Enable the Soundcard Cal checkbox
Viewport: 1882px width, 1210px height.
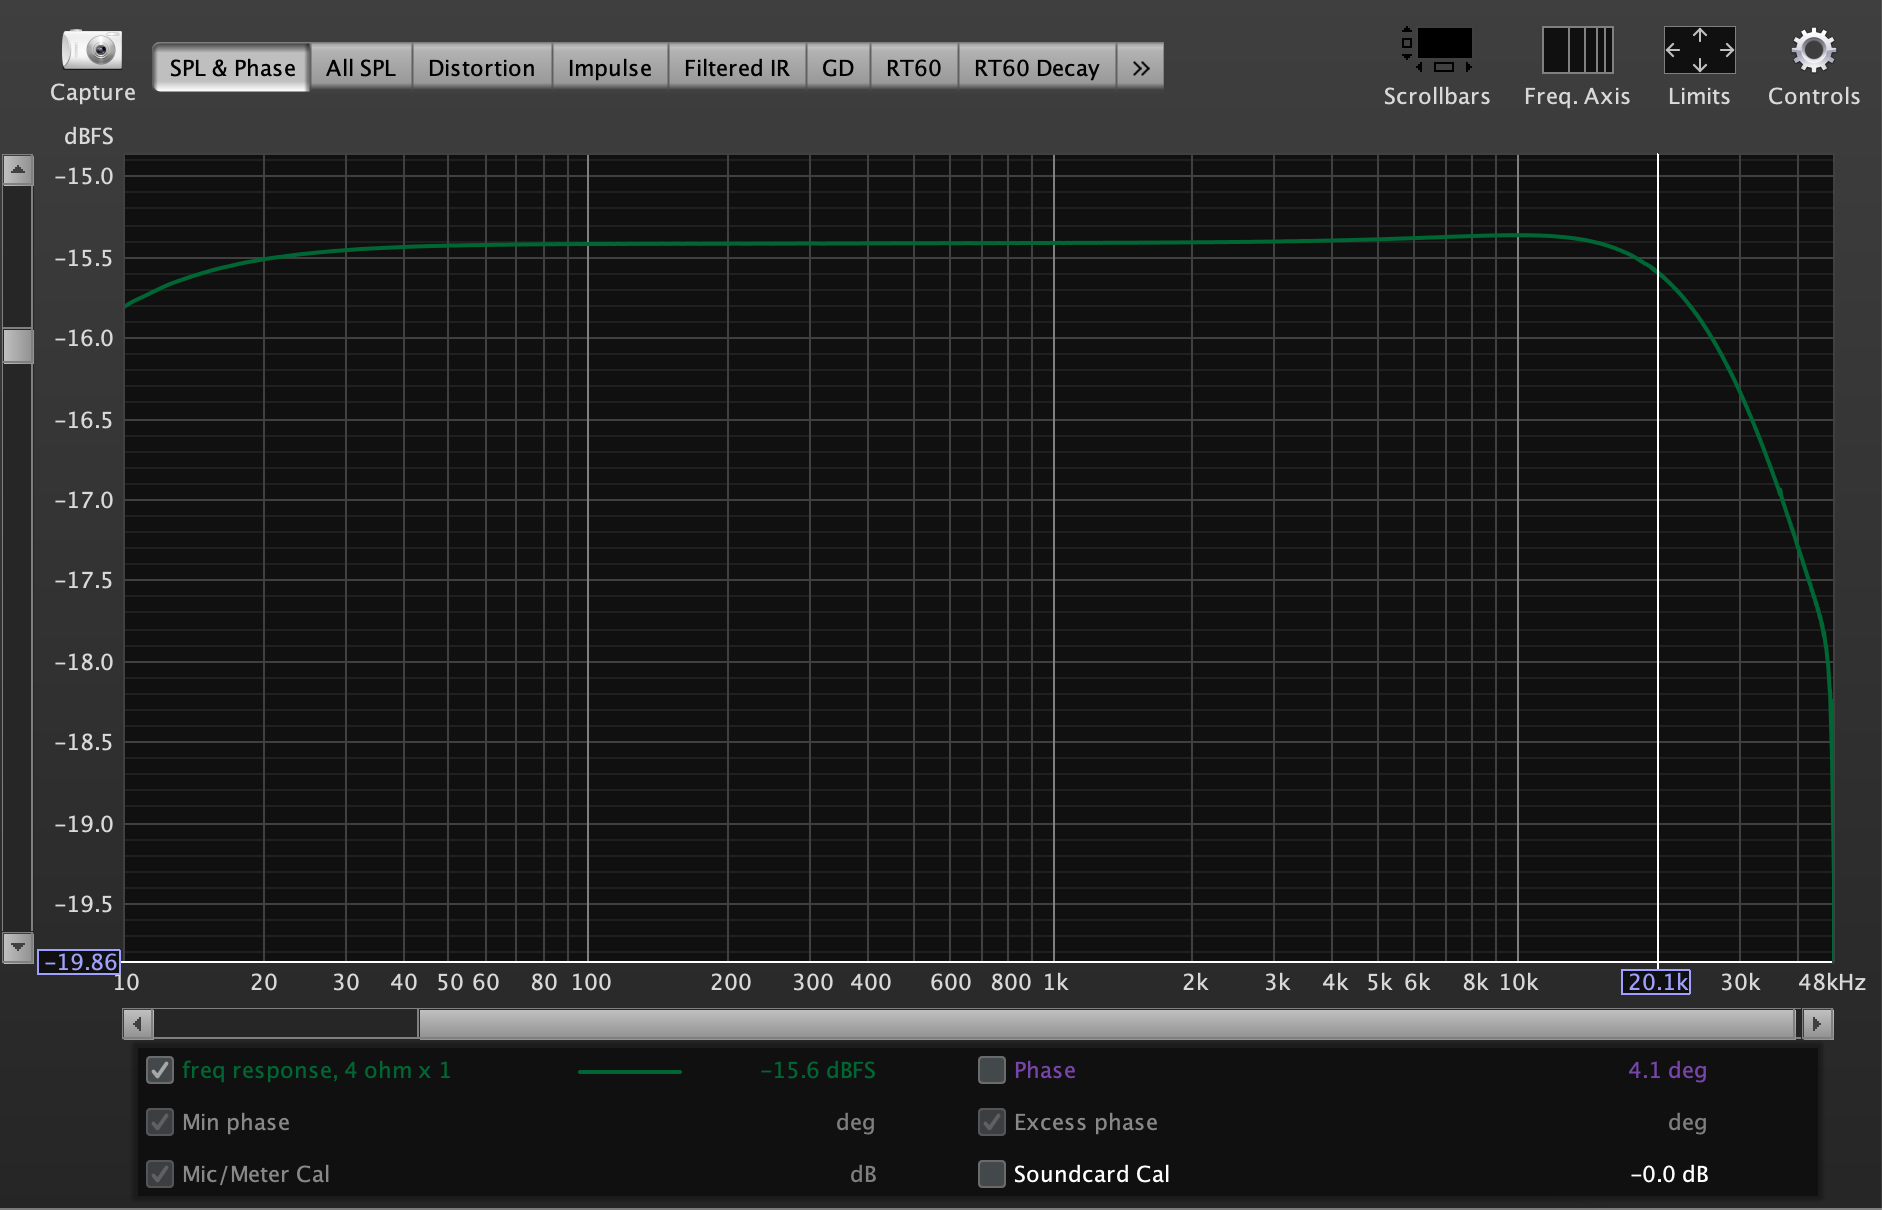click(x=992, y=1174)
